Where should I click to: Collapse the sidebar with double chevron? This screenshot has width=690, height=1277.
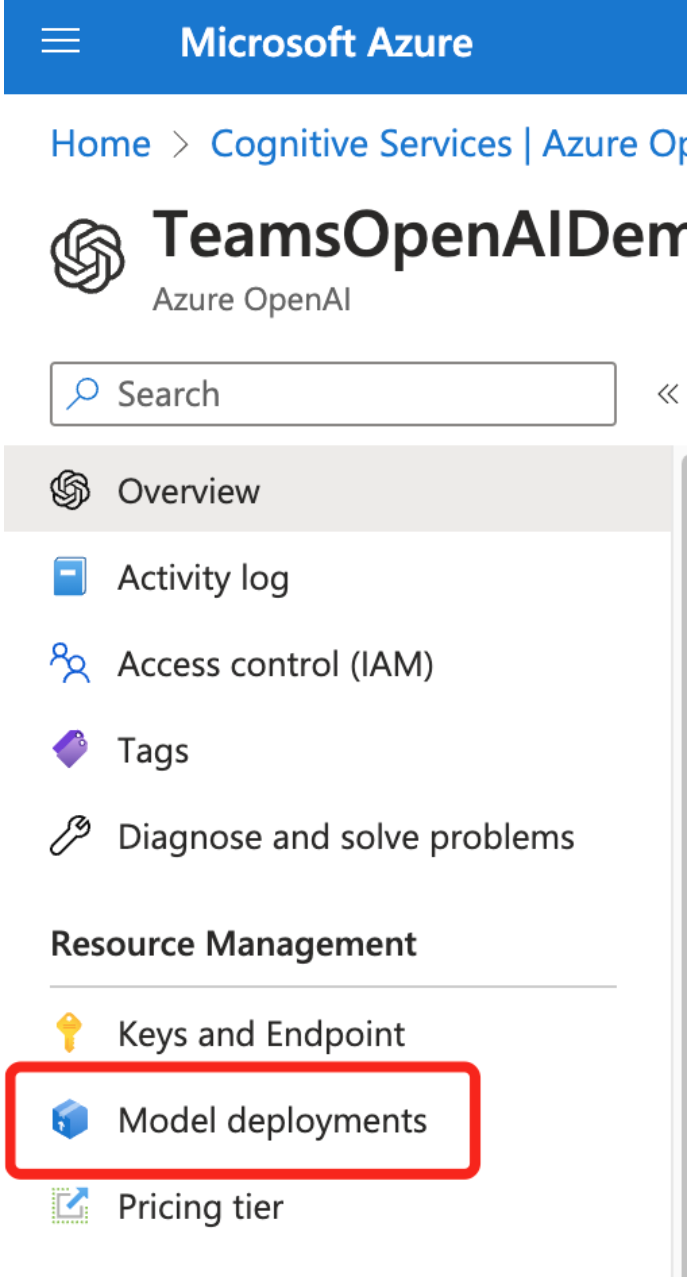coord(668,394)
